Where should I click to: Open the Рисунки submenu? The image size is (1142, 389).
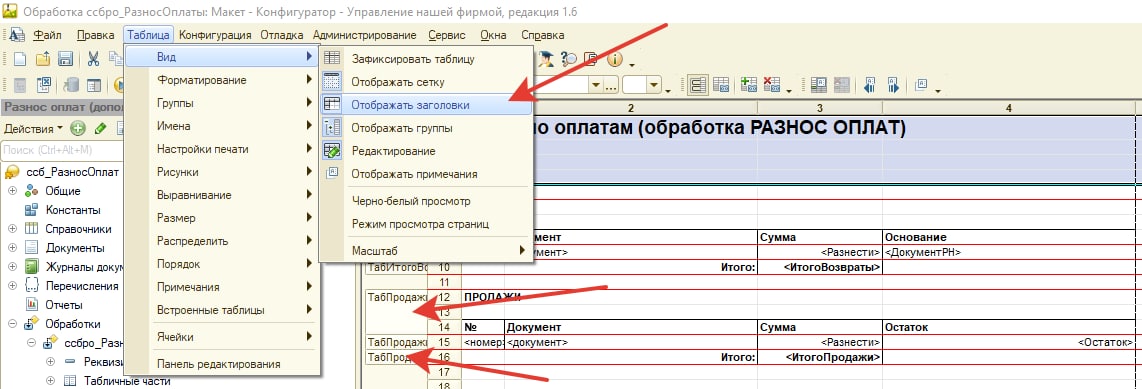[x=222, y=172]
